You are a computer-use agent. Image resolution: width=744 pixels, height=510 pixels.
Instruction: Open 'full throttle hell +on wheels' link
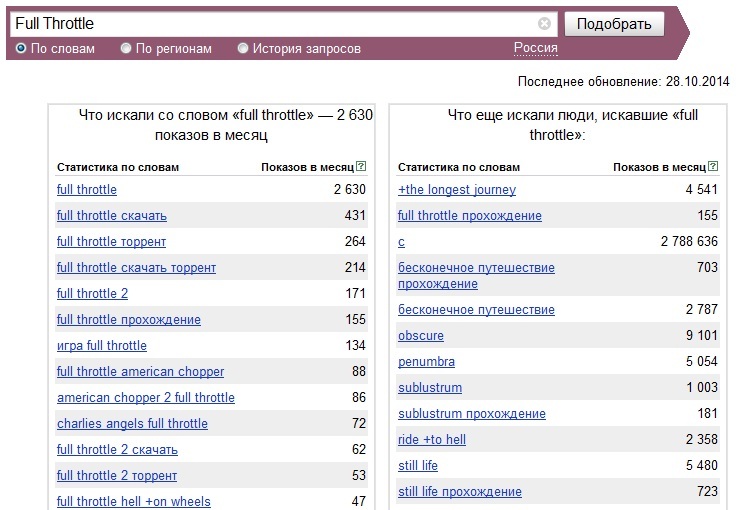(134, 501)
